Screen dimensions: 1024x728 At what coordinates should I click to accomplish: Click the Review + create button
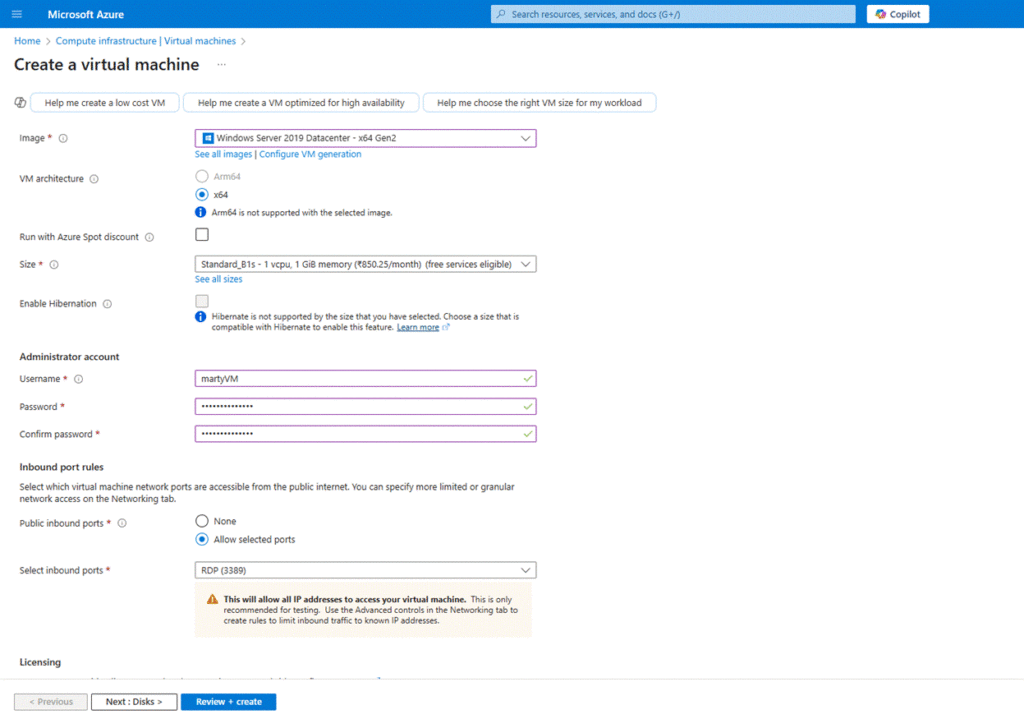point(228,702)
